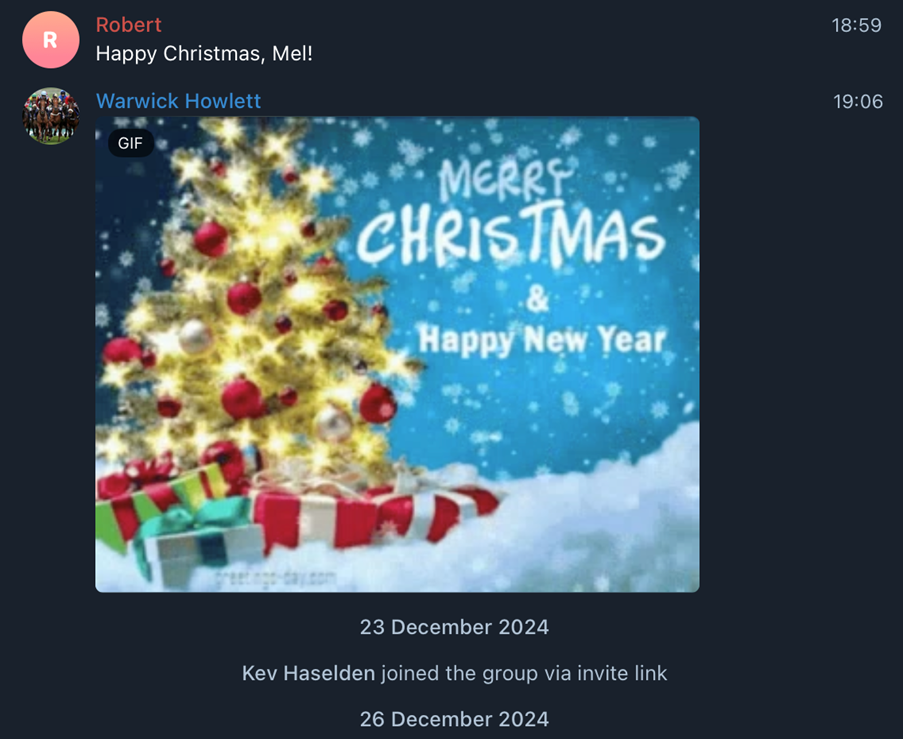Click the joined via invite link notice

(454, 673)
